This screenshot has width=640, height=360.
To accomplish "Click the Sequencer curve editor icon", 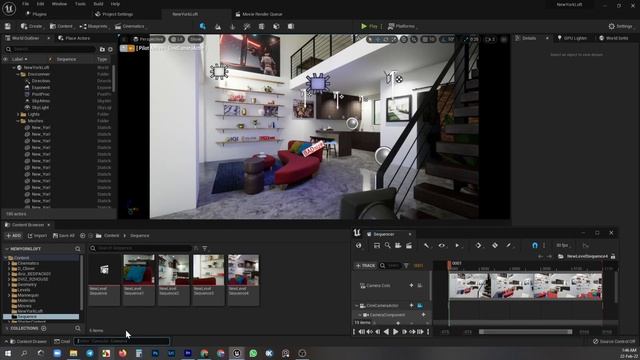I will pyautogui.click(x=585, y=245).
